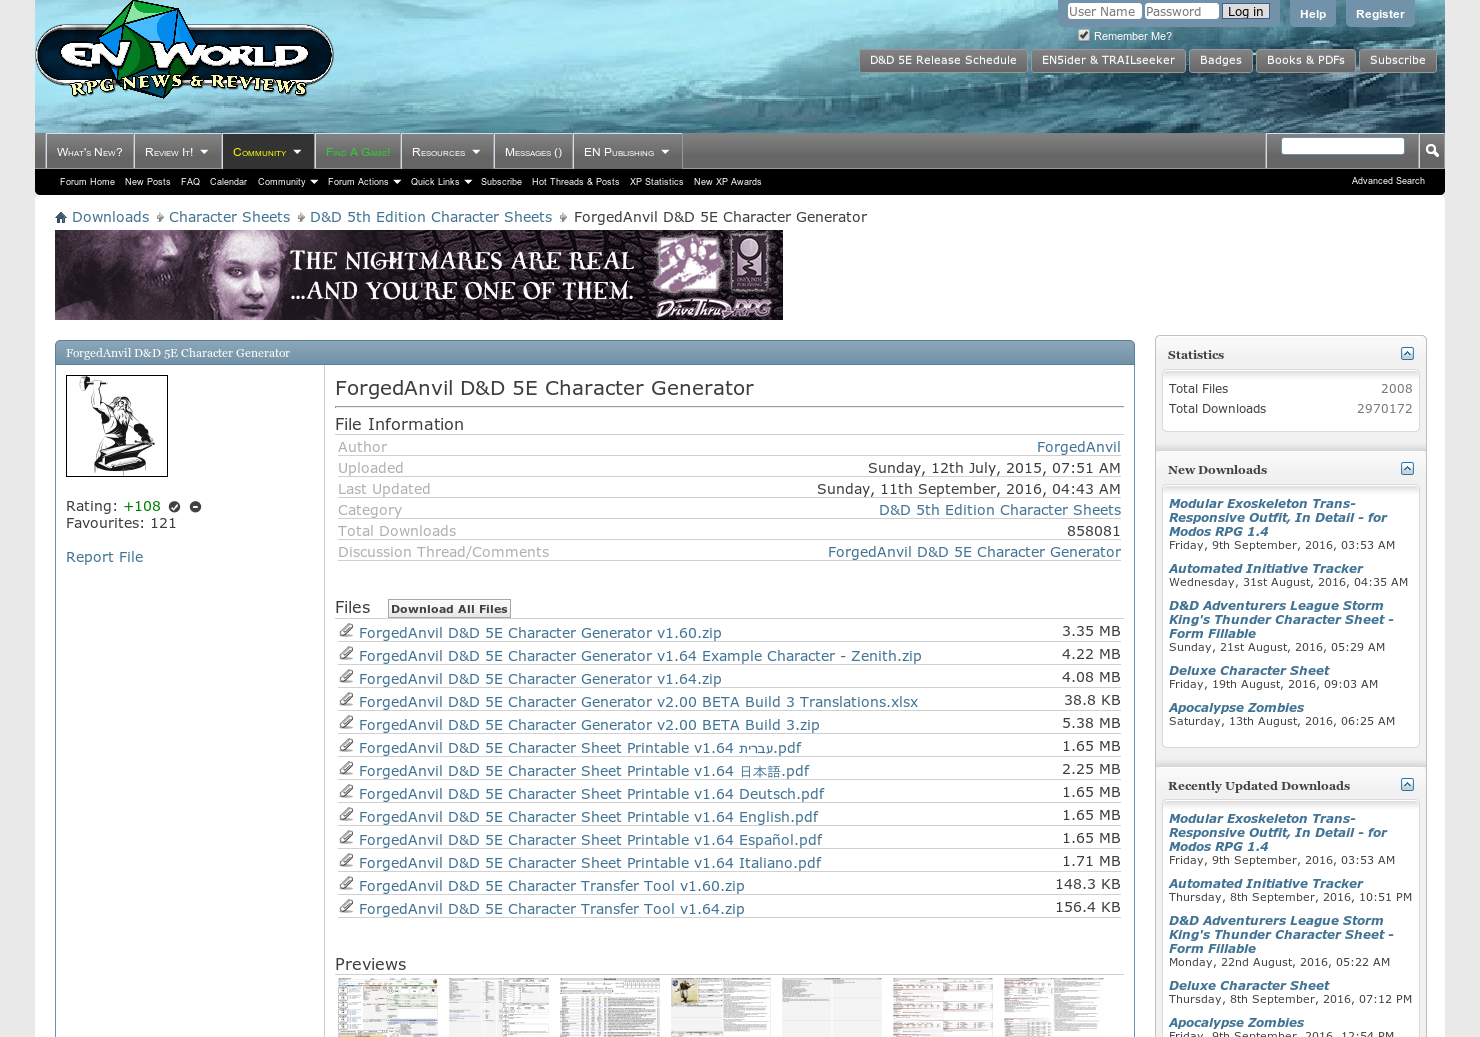Click the ForgedAnvil blacksmith avatar image
Viewport: 1480px width, 1037px height.
click(x=117, y=426)
